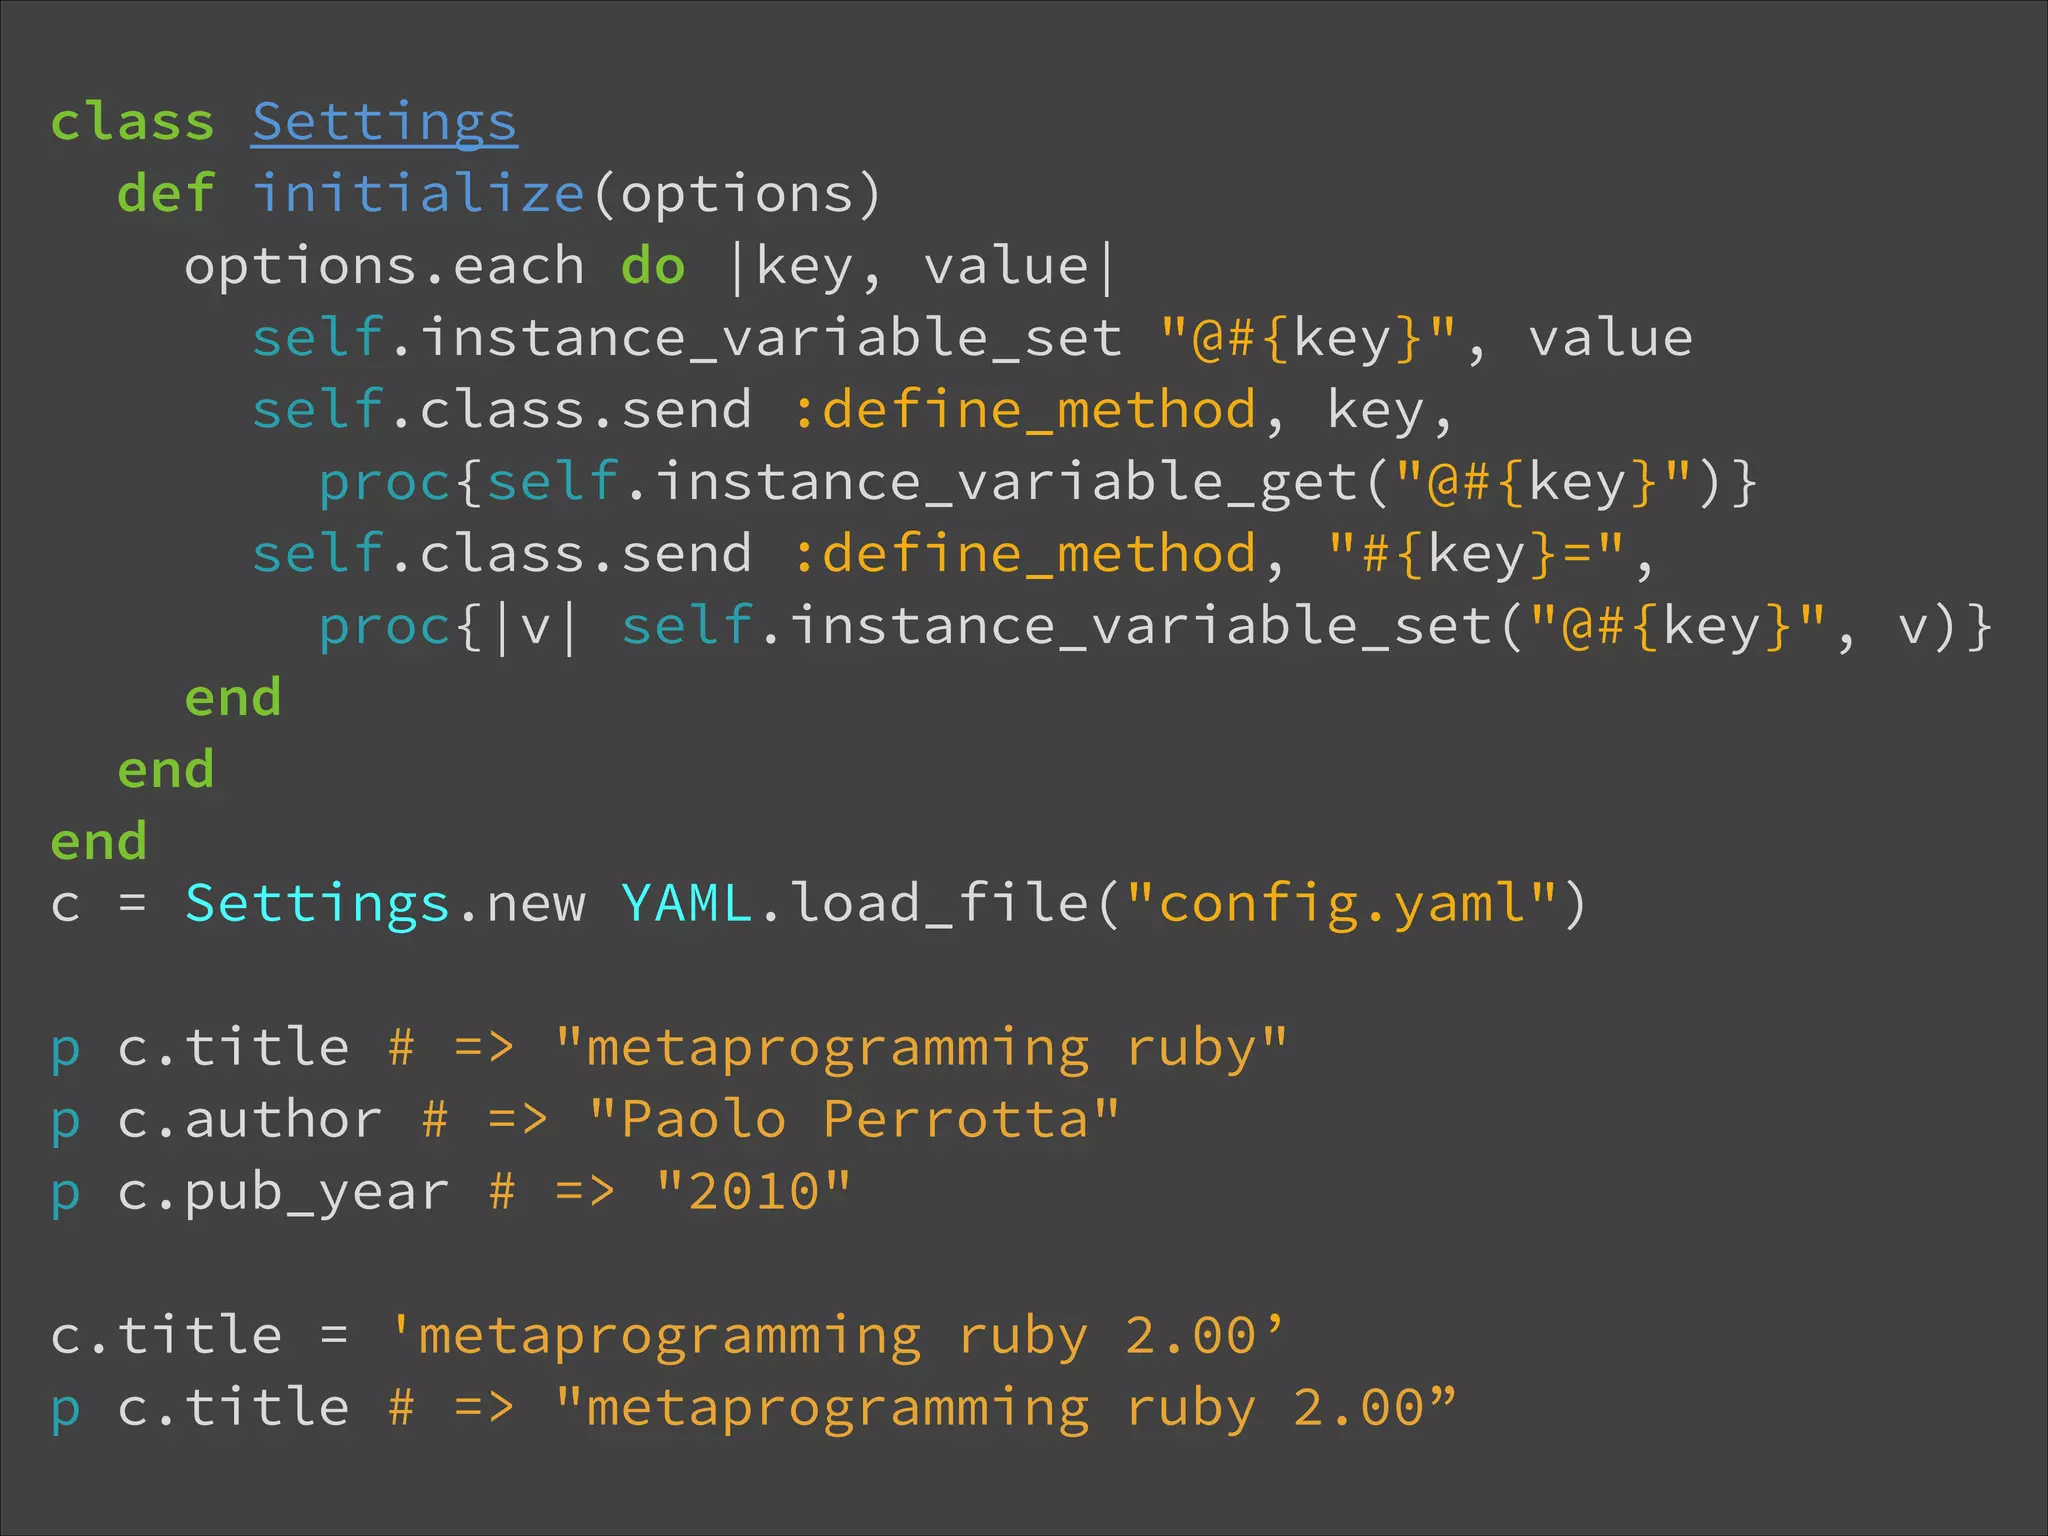Click 'Settings' before '.new'
The width and height of the screenshot is (2048, 1536).
pyautogui.click(x=317, y=904)
